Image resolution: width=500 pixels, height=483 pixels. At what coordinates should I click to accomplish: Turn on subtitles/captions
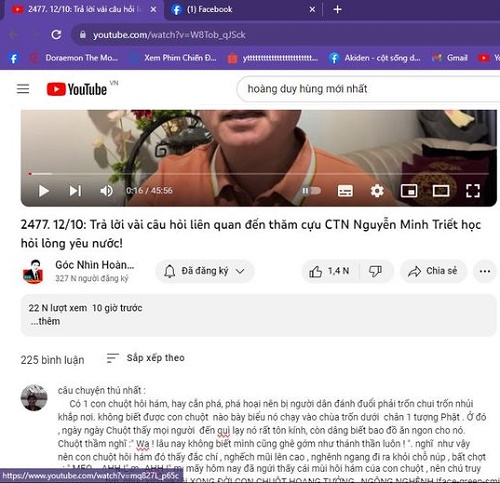click(x=345, y=191)
